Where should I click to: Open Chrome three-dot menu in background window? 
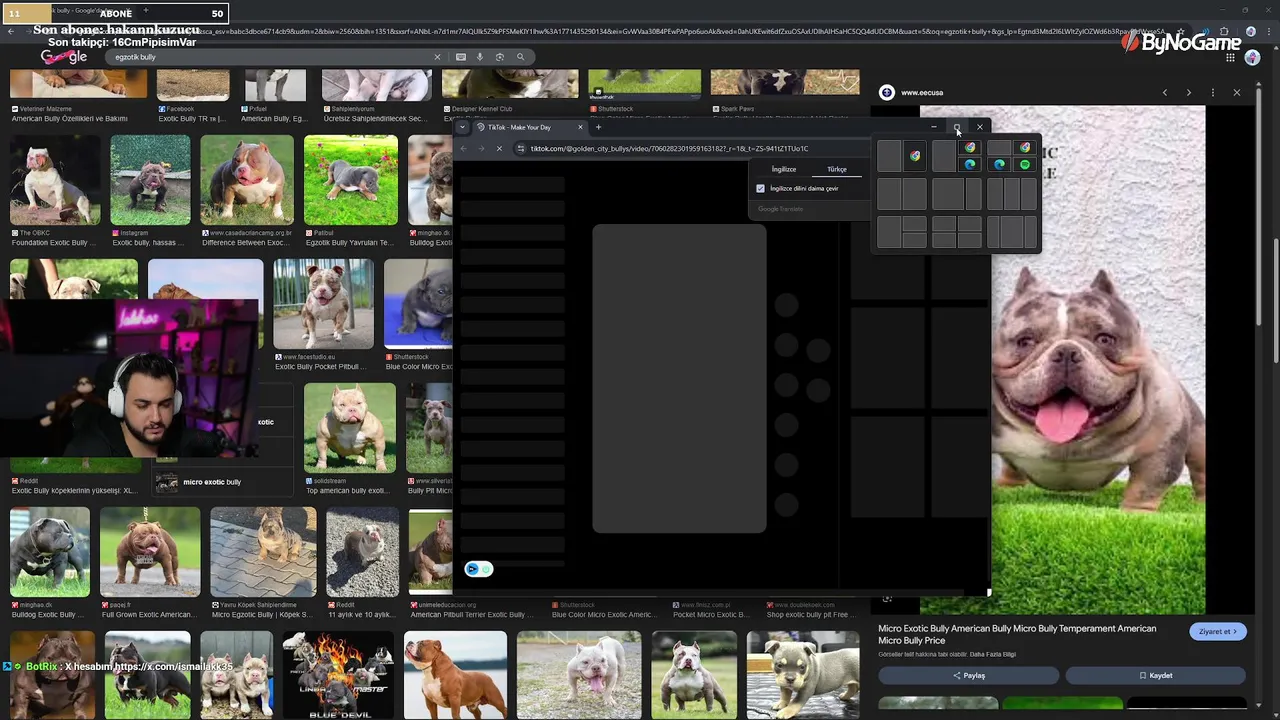point(1268,32)
